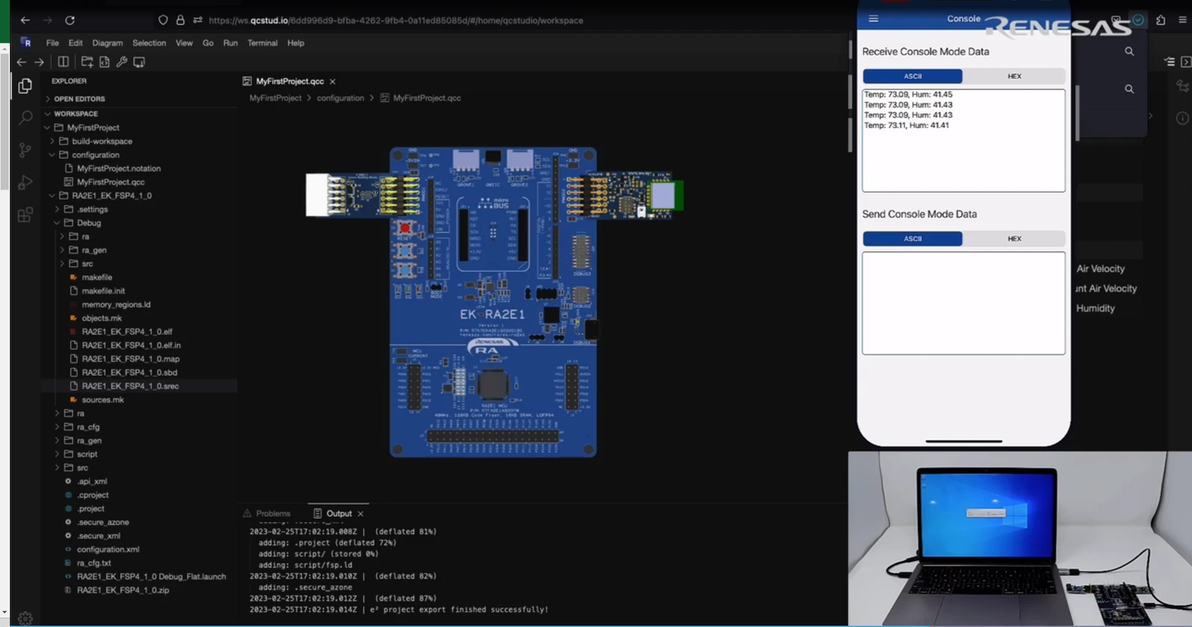Open browser shield tracking protection icon
The height and width of the screenshot is (627, 1192).
163,21
